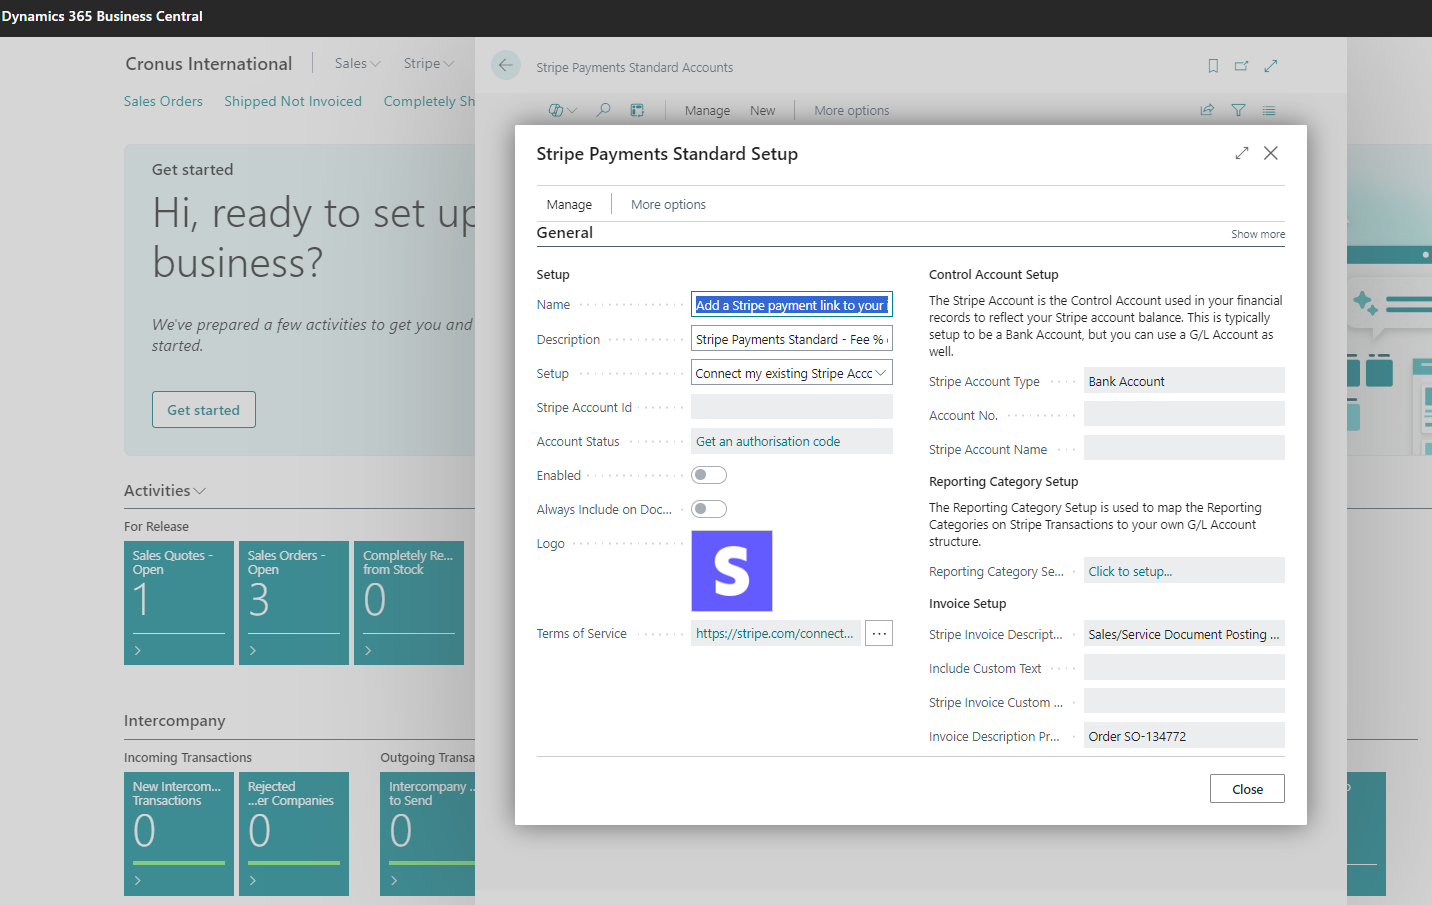Open the Copilot icon in Accounts toolbar
1432x905 pixels.
[556, 110]
